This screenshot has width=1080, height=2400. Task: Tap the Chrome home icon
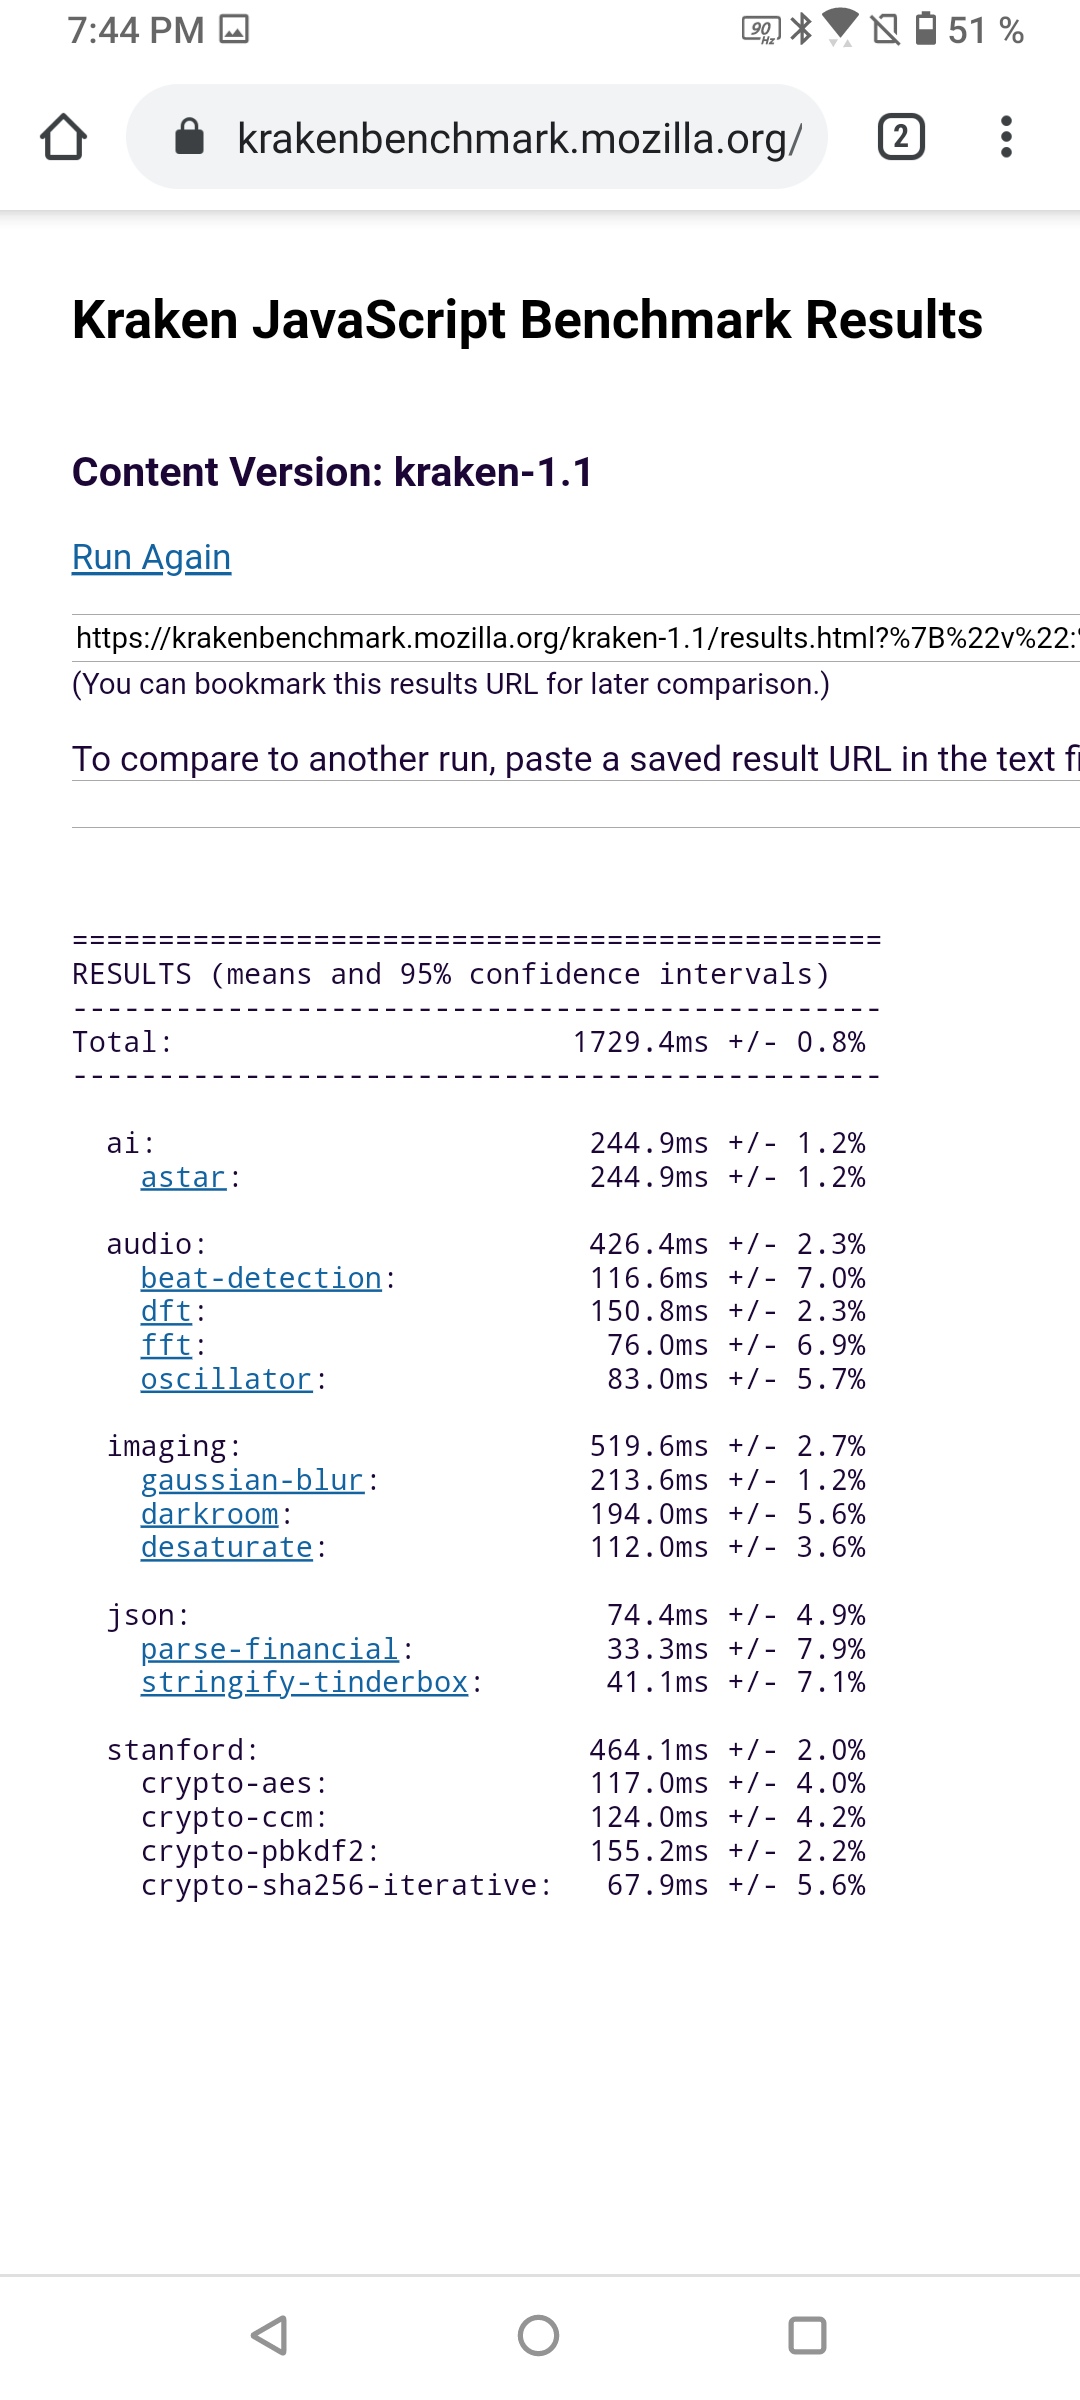[x=63, y=137]
